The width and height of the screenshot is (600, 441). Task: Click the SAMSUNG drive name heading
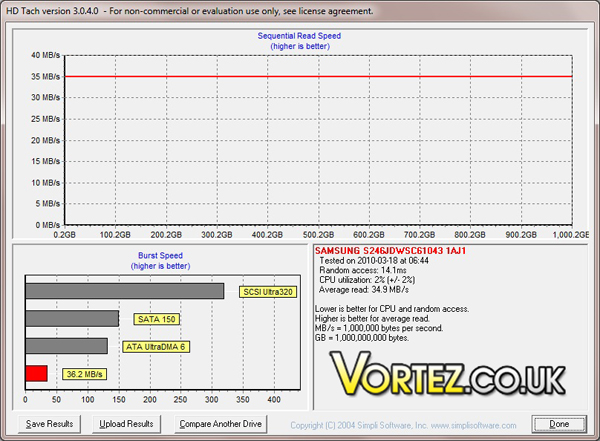pyautogui.click(x=390, y=251)
